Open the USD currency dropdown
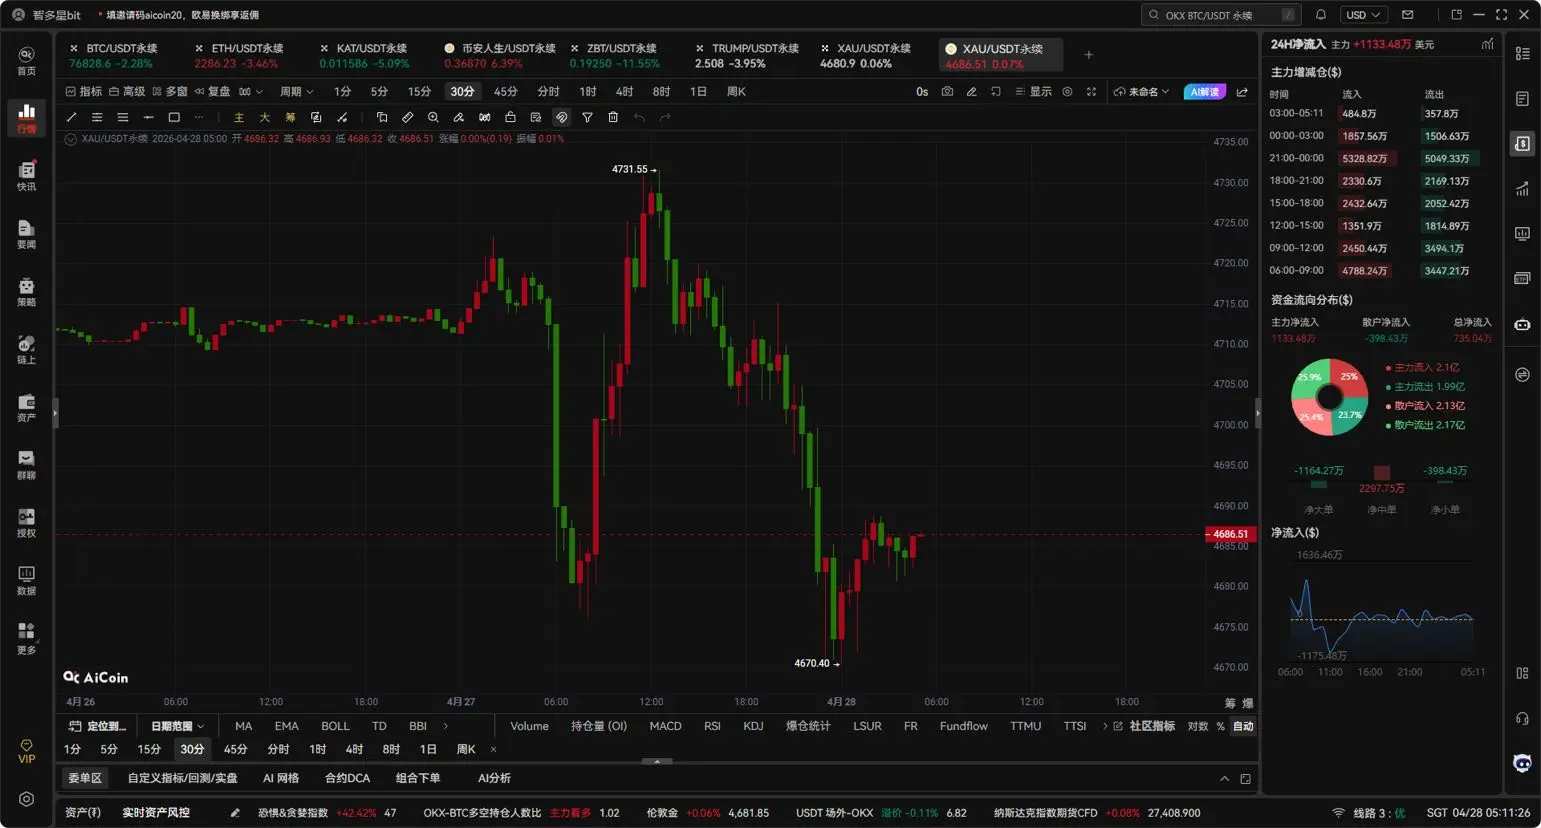The image size is (1541, 828). click(1363, 15)
